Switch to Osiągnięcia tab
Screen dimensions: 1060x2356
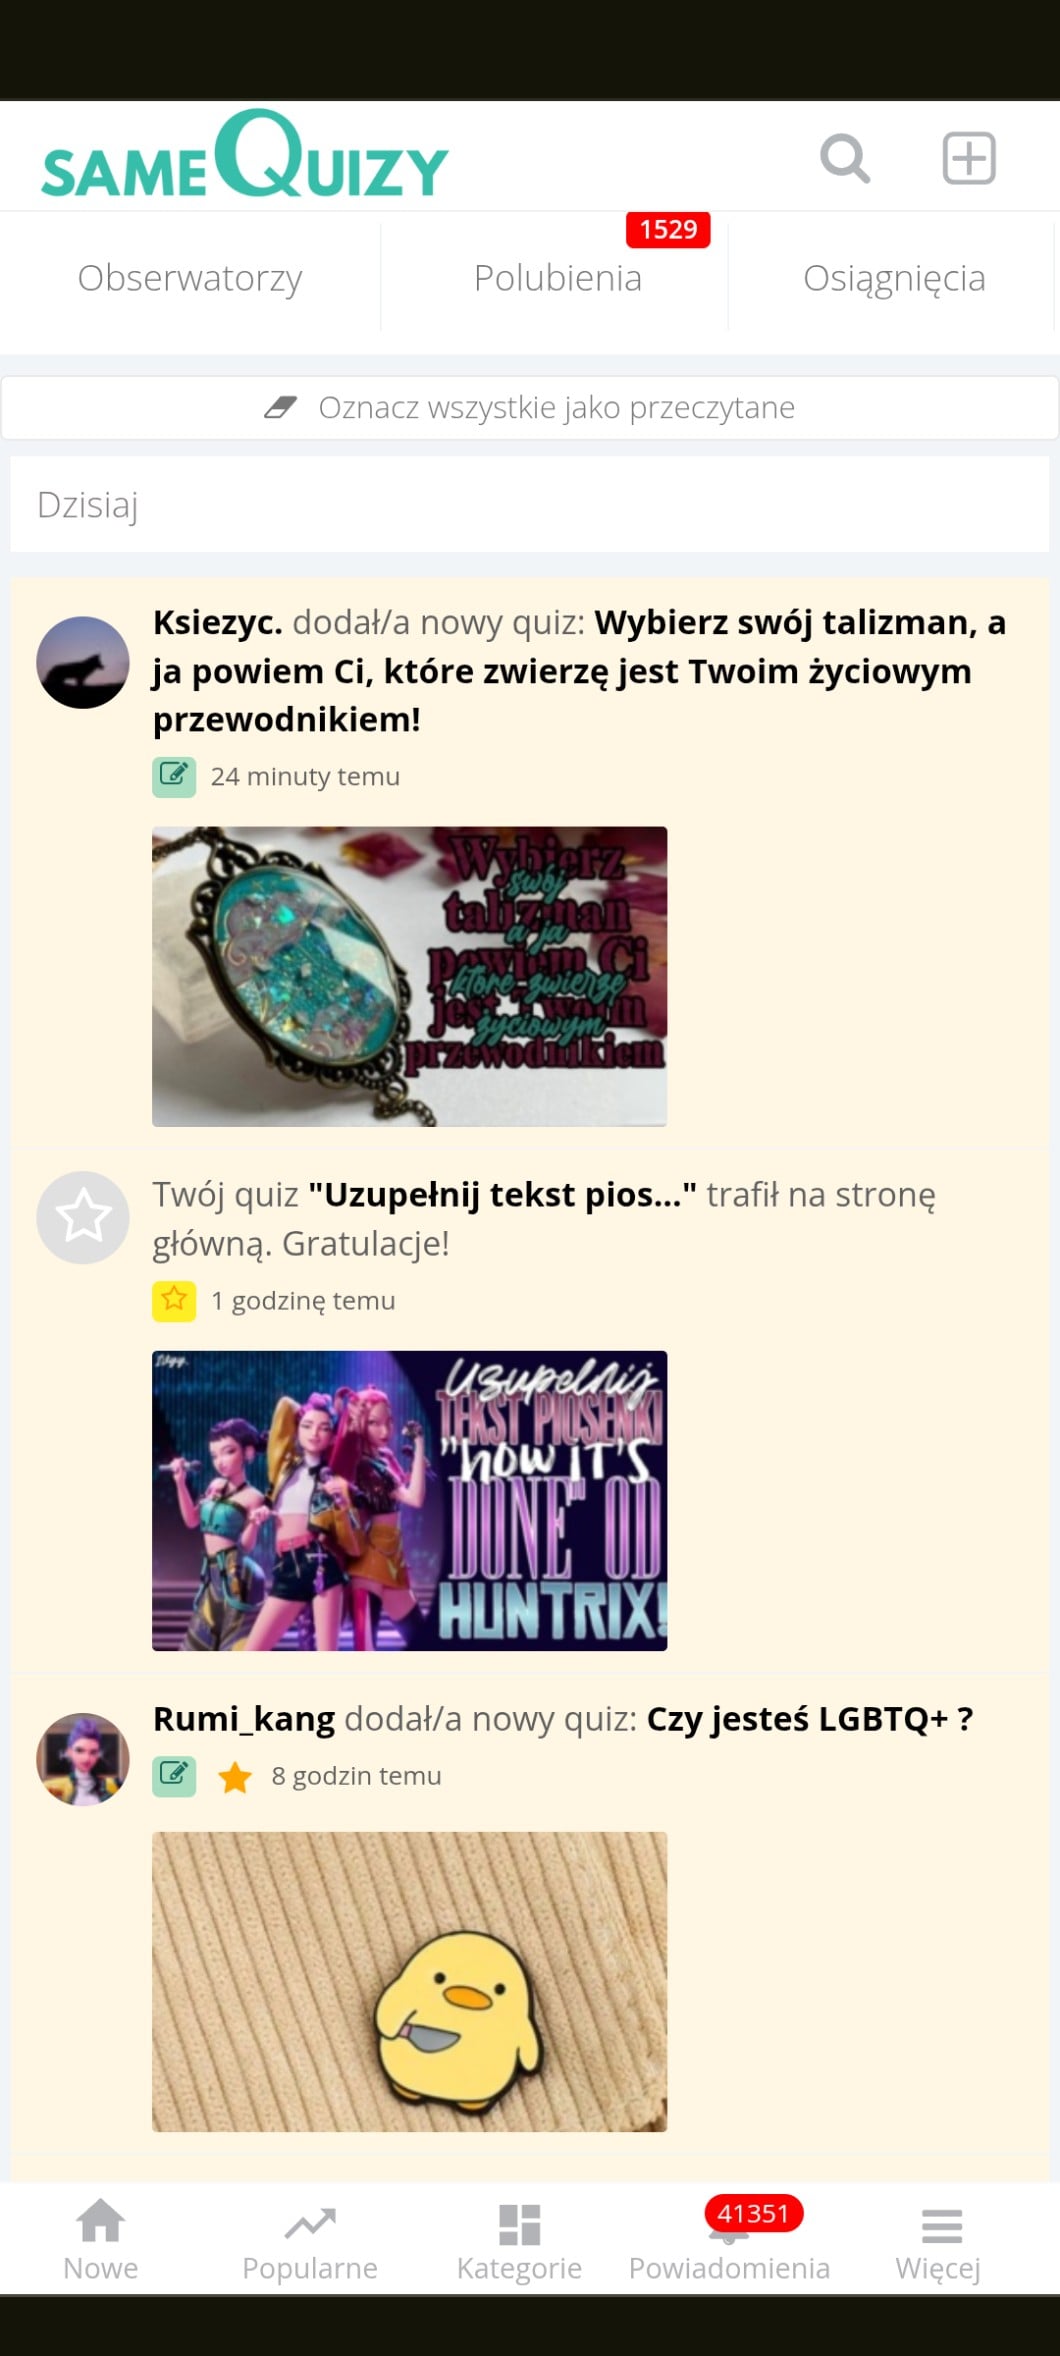point(894,278)
